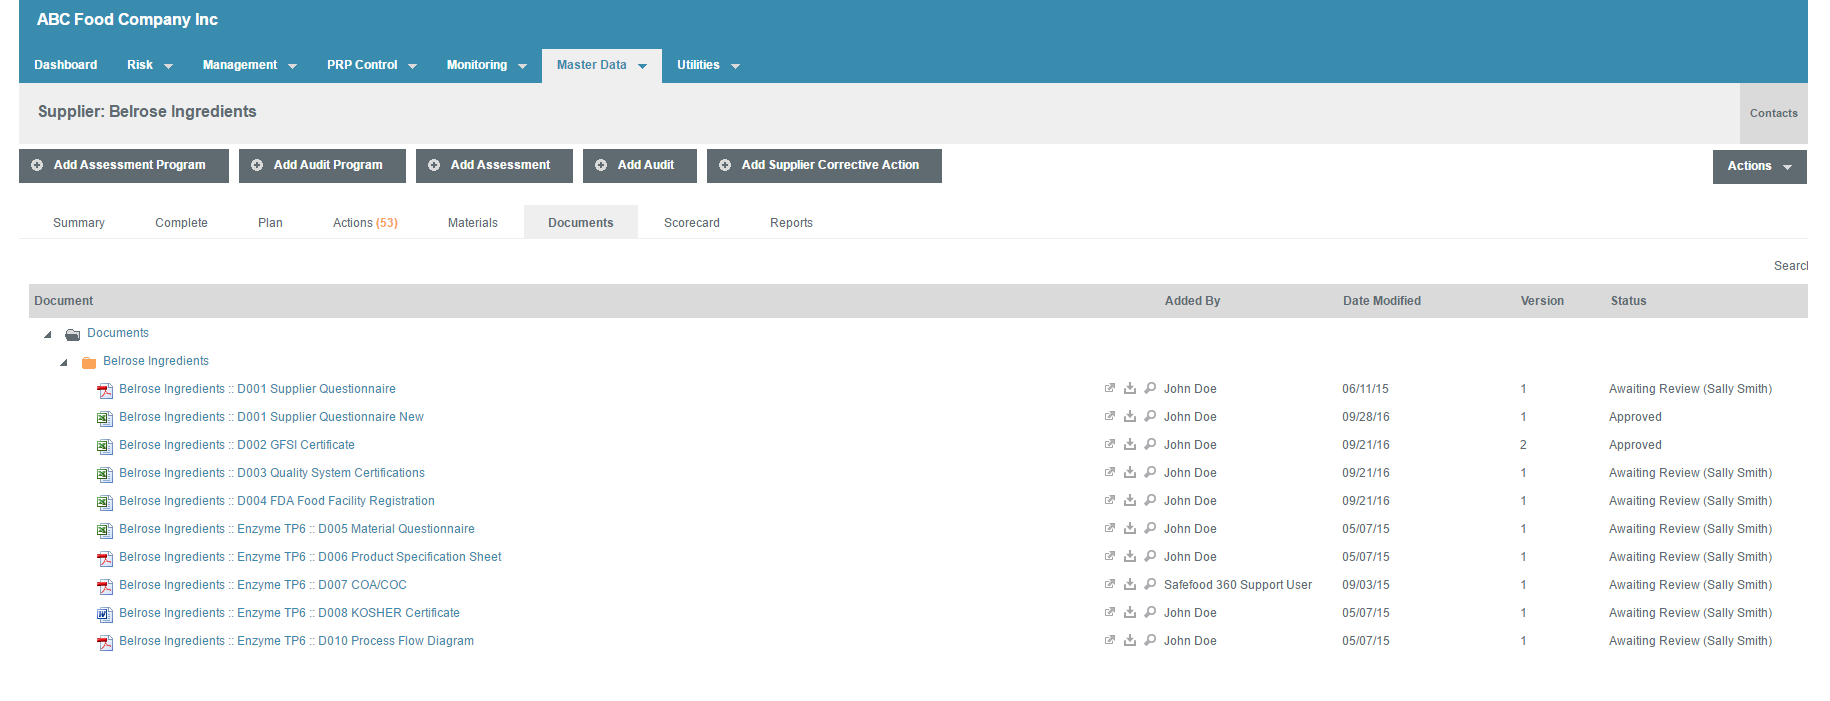Click Add Assessment Program button
1830x701 pixels.
[124, 166]
